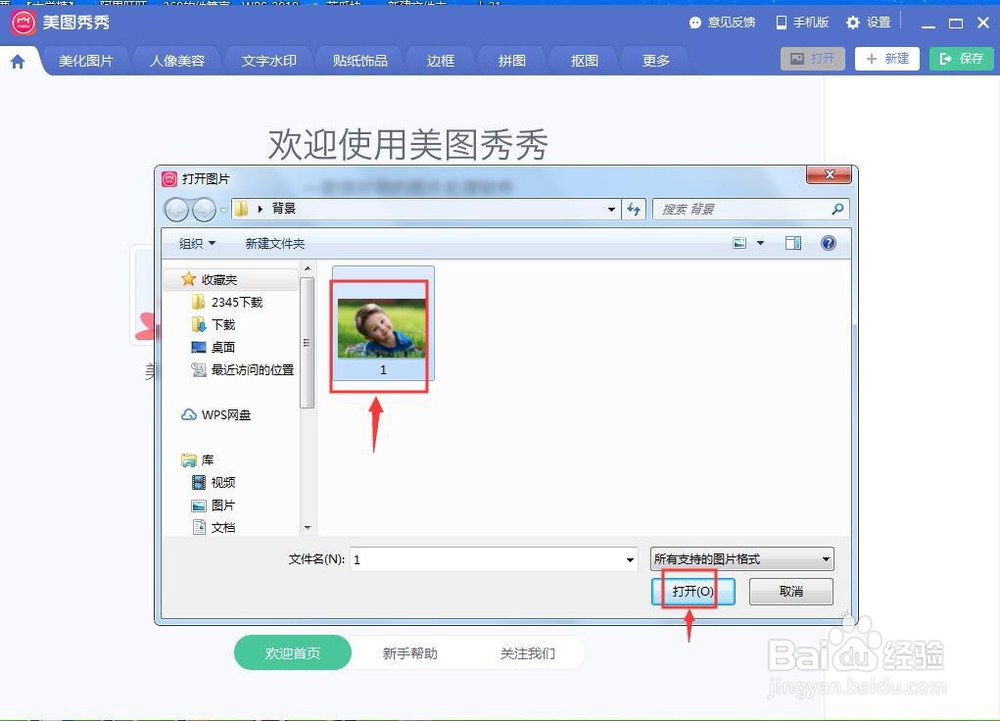The width and height of the screenshot is (1000, 721).
Task: Switch to the 拼图 tab
Action: click(x=512, y=61)
